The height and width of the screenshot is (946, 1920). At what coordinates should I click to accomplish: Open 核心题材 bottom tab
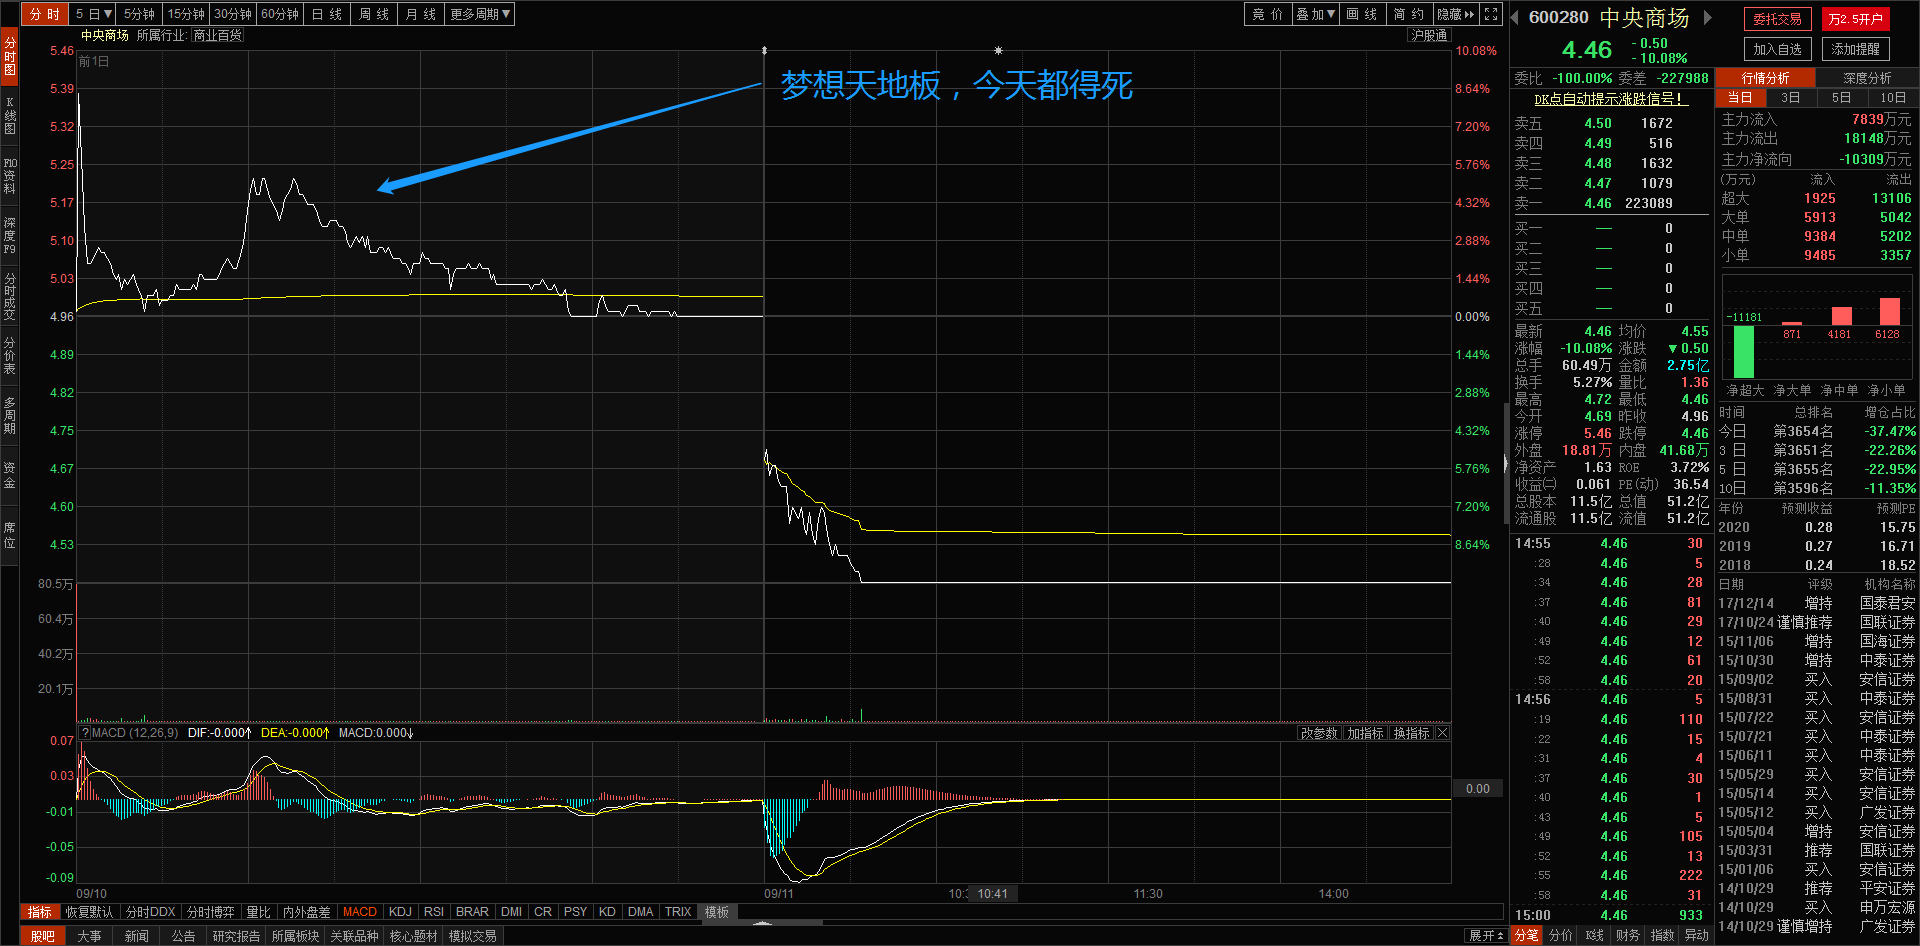pyautogui.click(x=413, y=936)
